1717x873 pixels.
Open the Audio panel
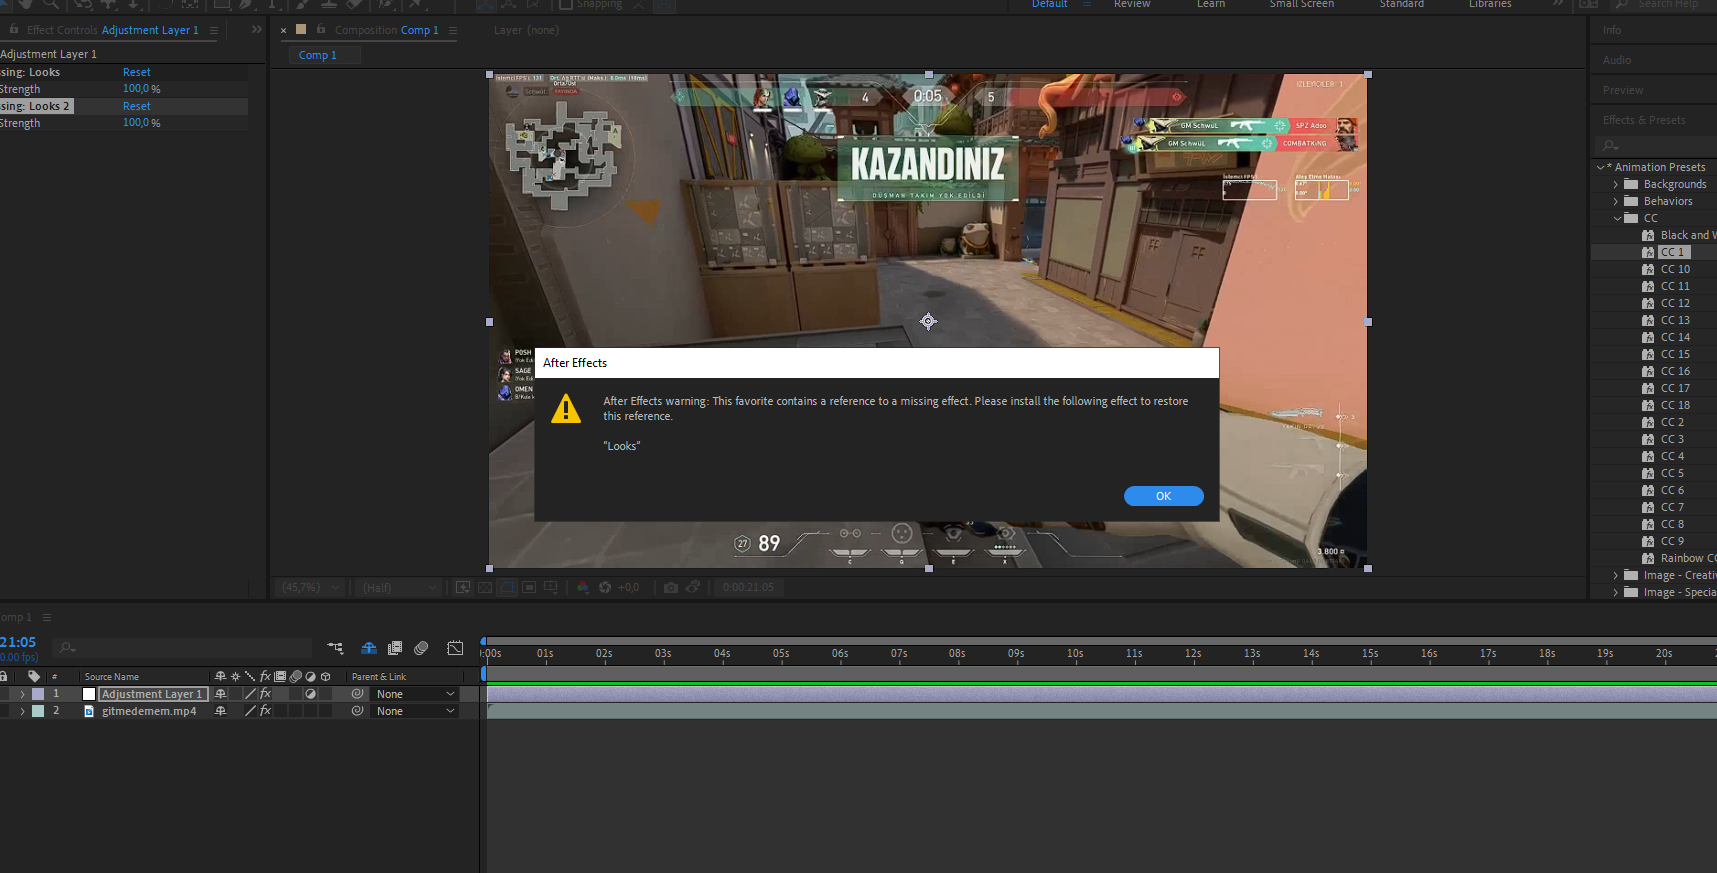pos(1617,60)
